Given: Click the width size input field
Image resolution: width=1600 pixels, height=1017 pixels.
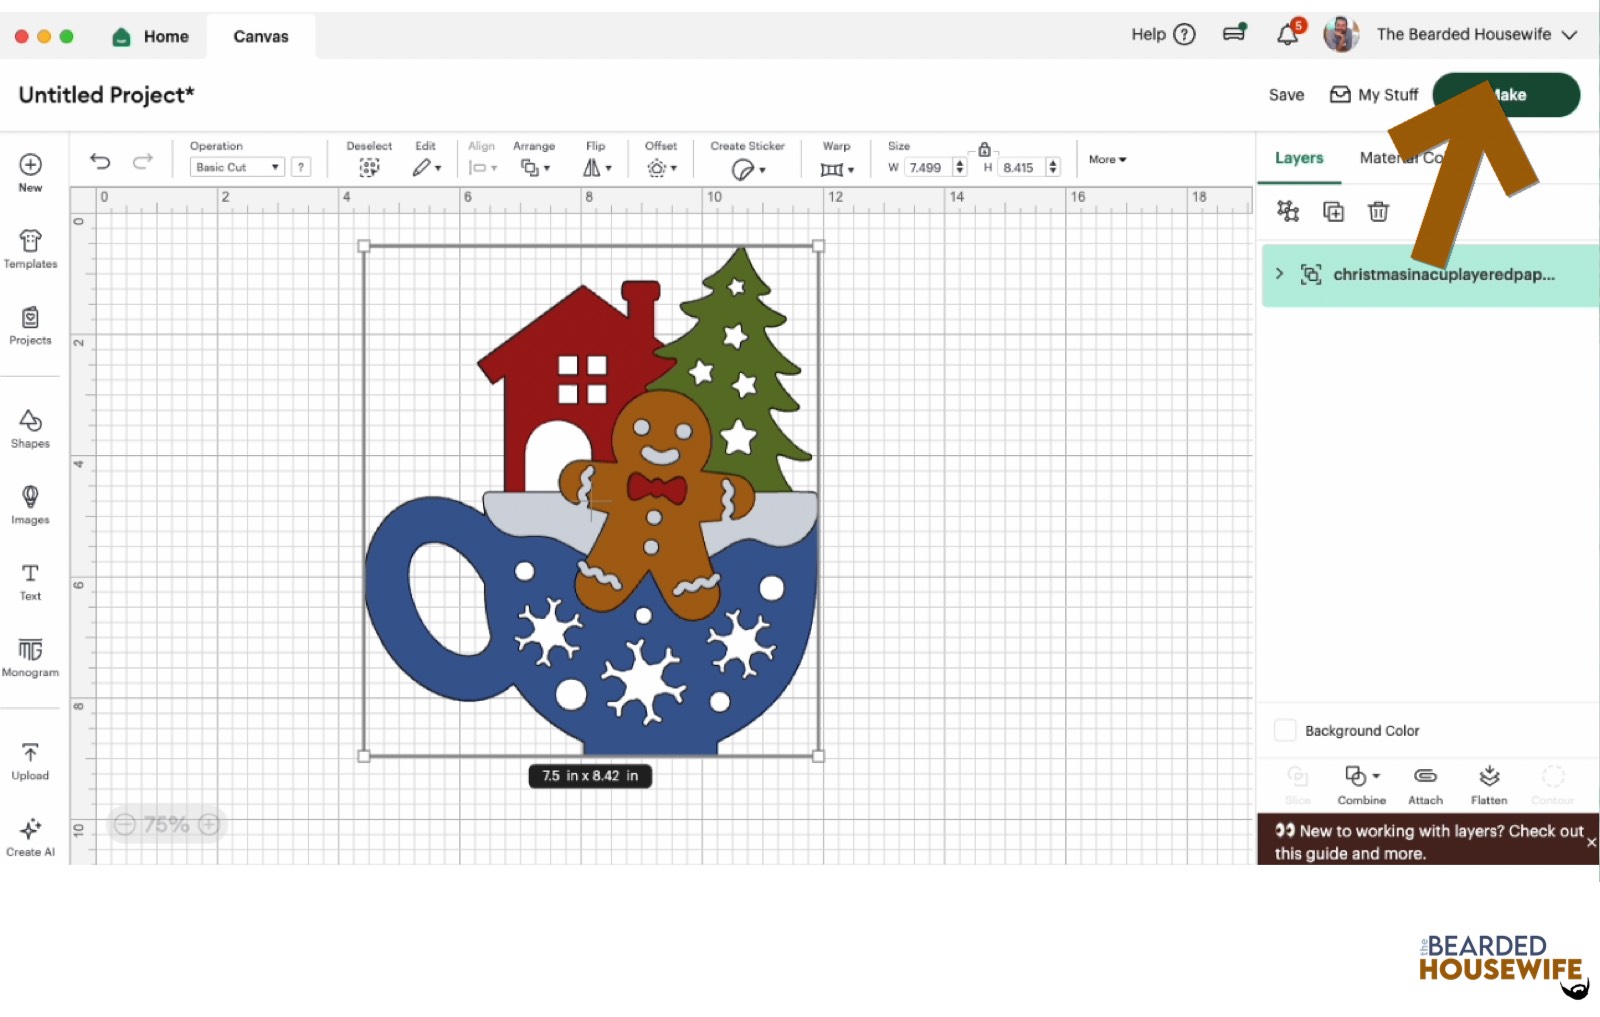Looking at the screenshot, I should click(x=926, y=167).
